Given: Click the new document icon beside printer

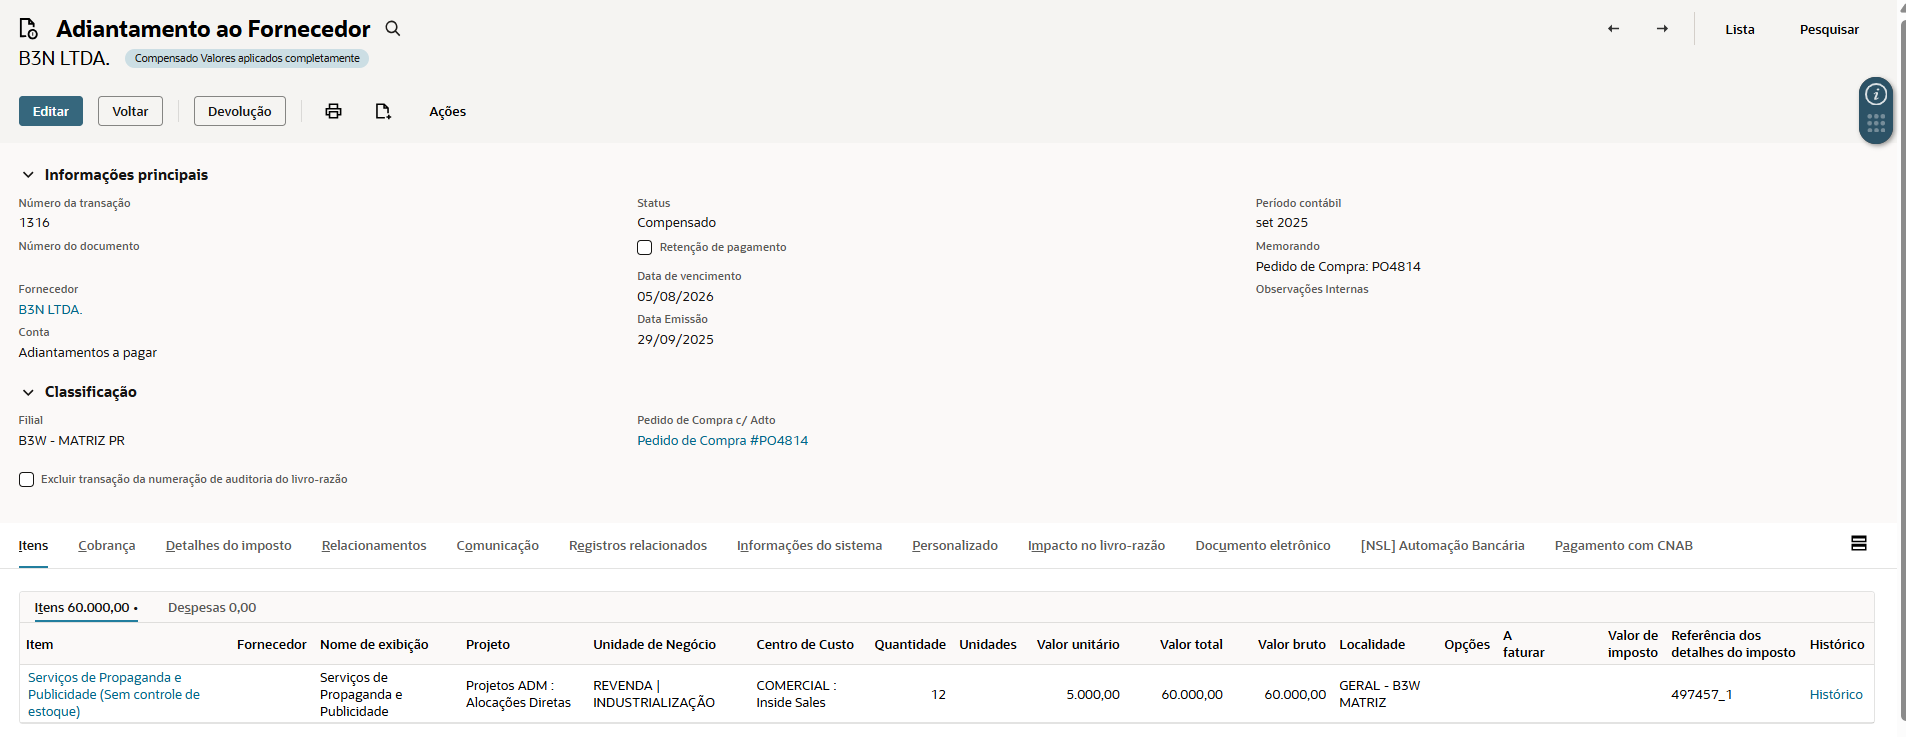Looking at the screenshot, I should (x=383, y=111).
